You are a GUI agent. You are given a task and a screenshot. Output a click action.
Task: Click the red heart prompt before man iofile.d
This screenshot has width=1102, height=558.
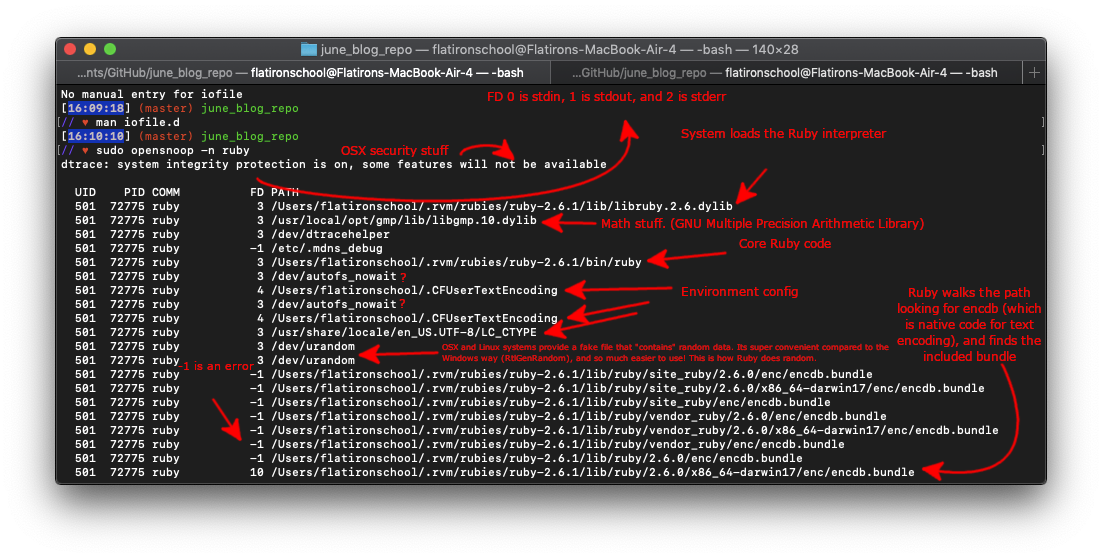coord(85,122)
